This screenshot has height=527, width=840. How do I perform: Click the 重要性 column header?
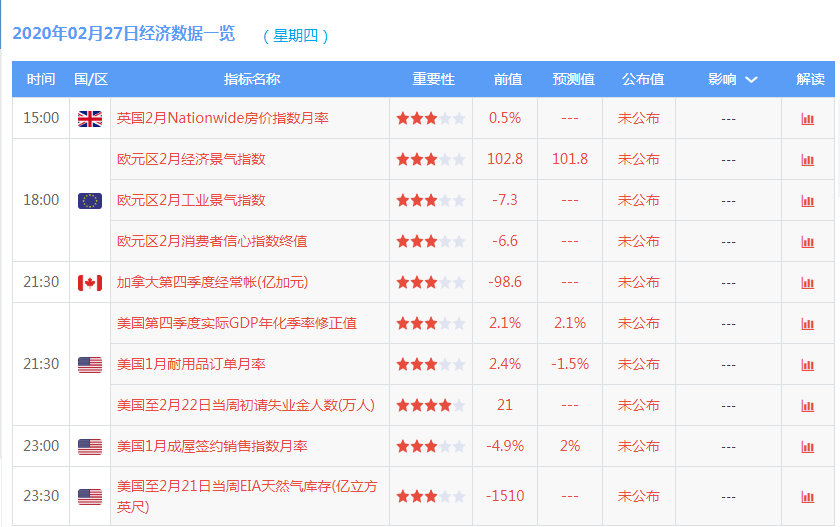[433, 80]
